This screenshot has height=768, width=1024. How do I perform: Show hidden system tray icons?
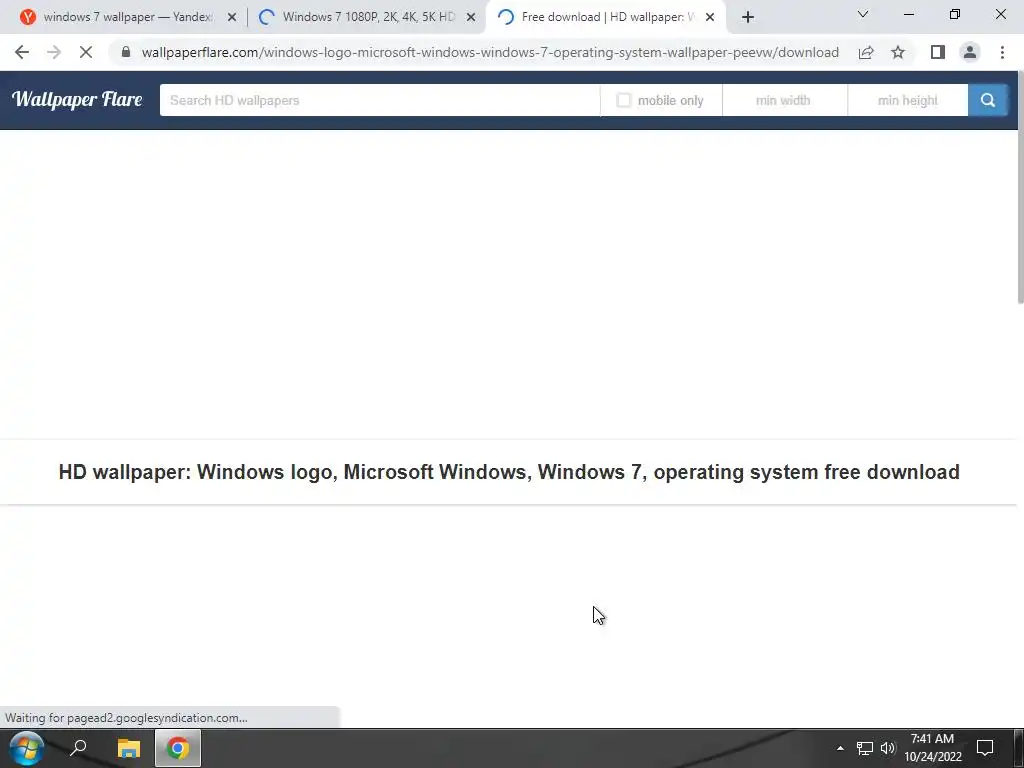(840, 748)
